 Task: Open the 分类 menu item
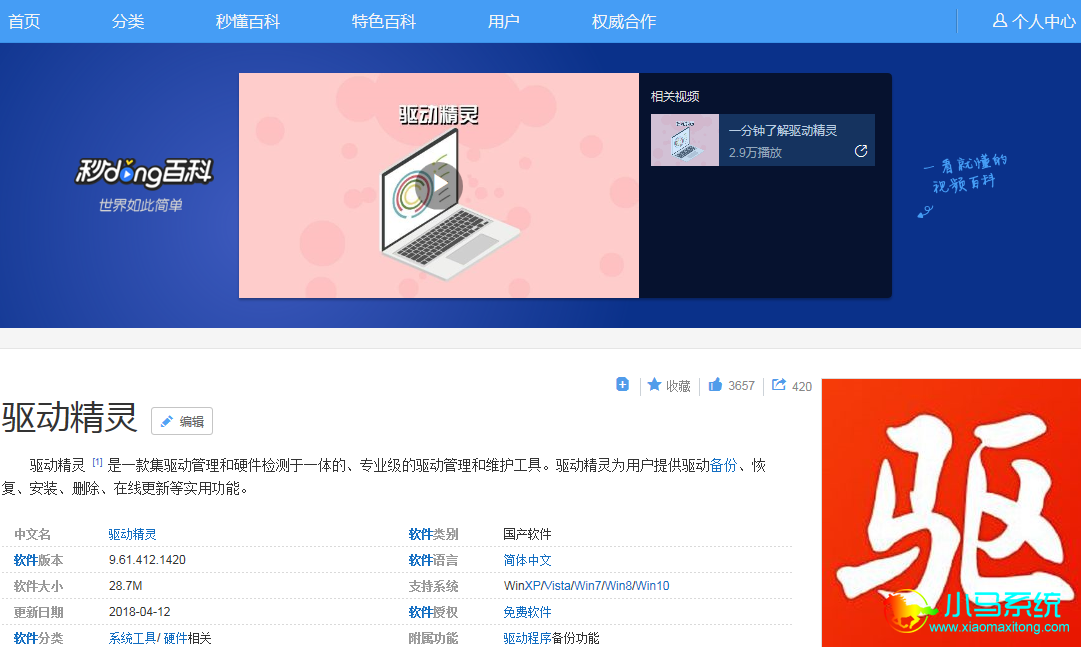128,21
